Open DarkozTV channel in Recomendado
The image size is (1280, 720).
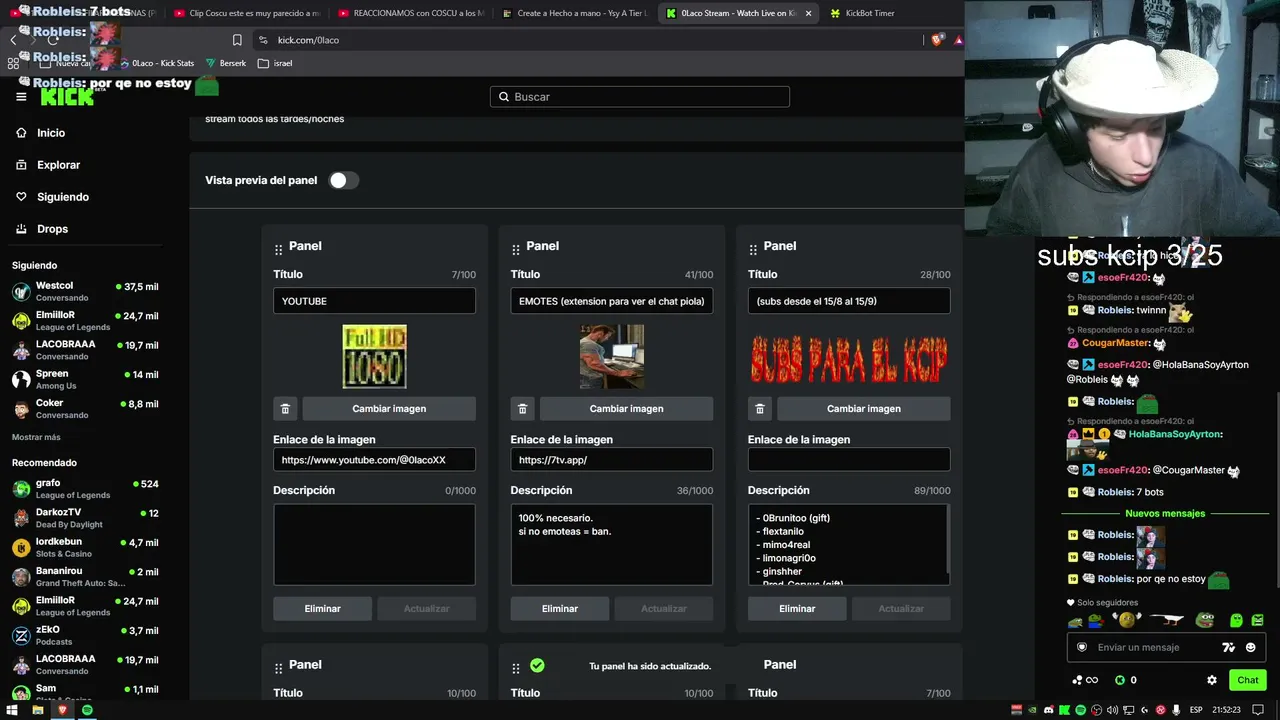coord(85,518)
